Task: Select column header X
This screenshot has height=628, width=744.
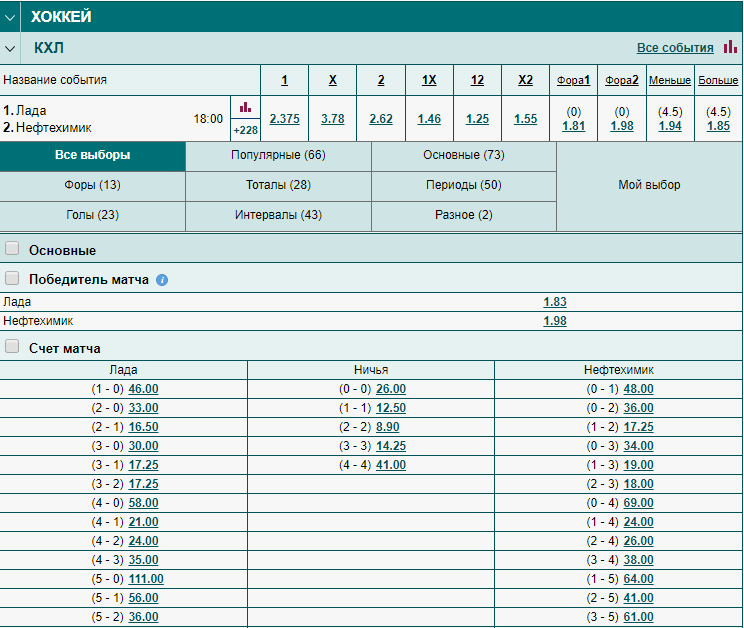Action: [x=333, y=80]
